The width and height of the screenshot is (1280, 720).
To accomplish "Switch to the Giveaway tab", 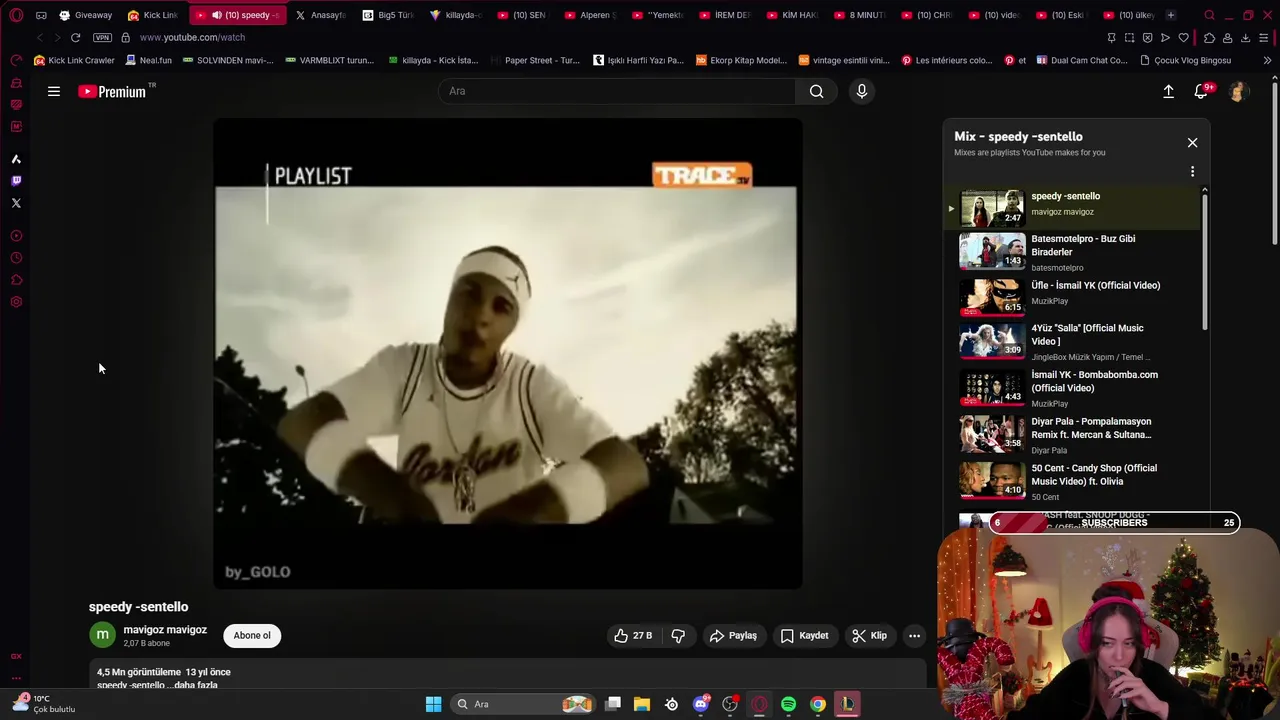I will pyautogui.click(x=85, y=15).
